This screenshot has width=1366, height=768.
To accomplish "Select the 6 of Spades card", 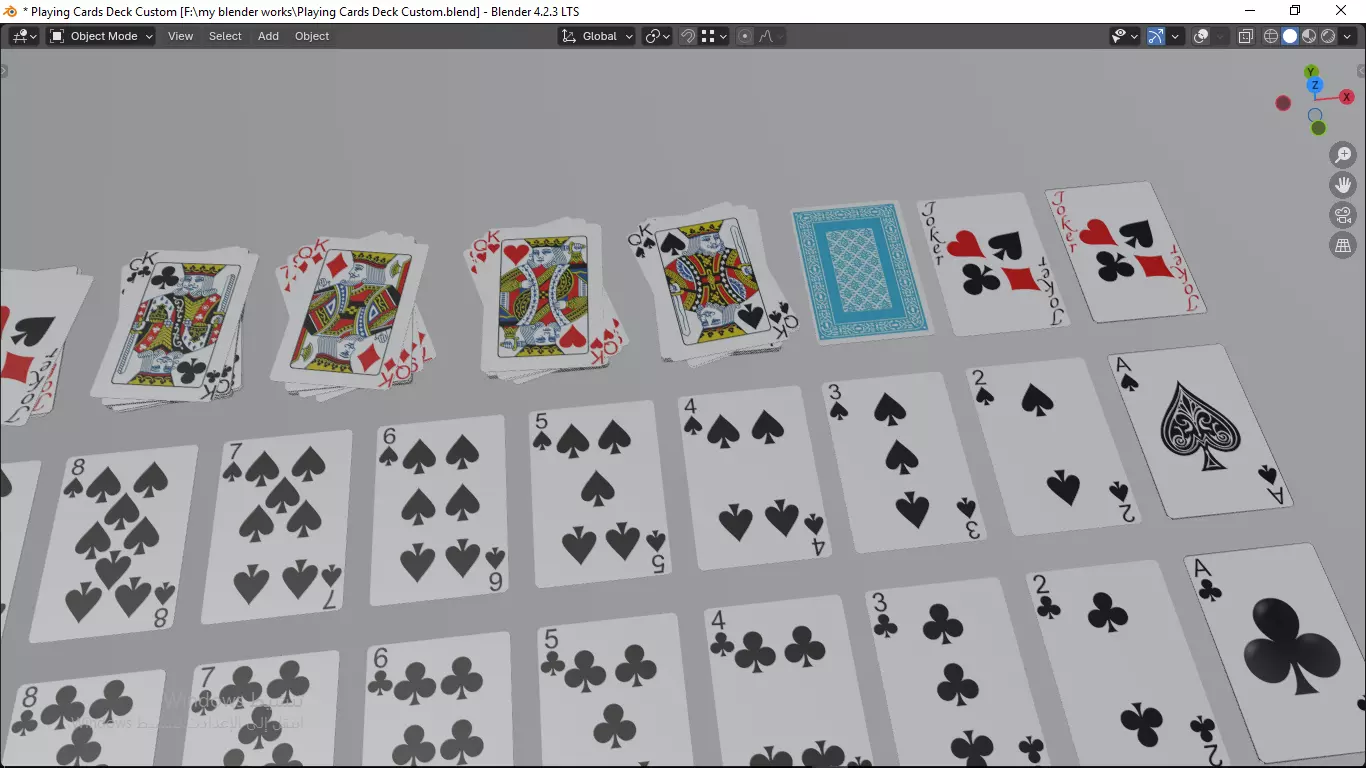I will [x=440, y=510].
